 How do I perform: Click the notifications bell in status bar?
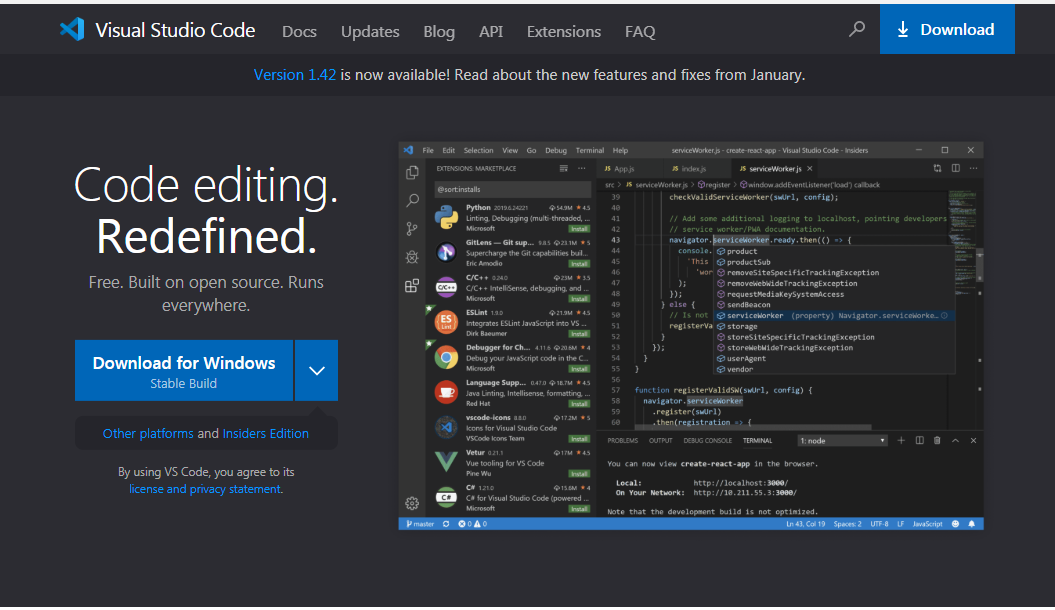pyautogui.click(x=972, y=524)
